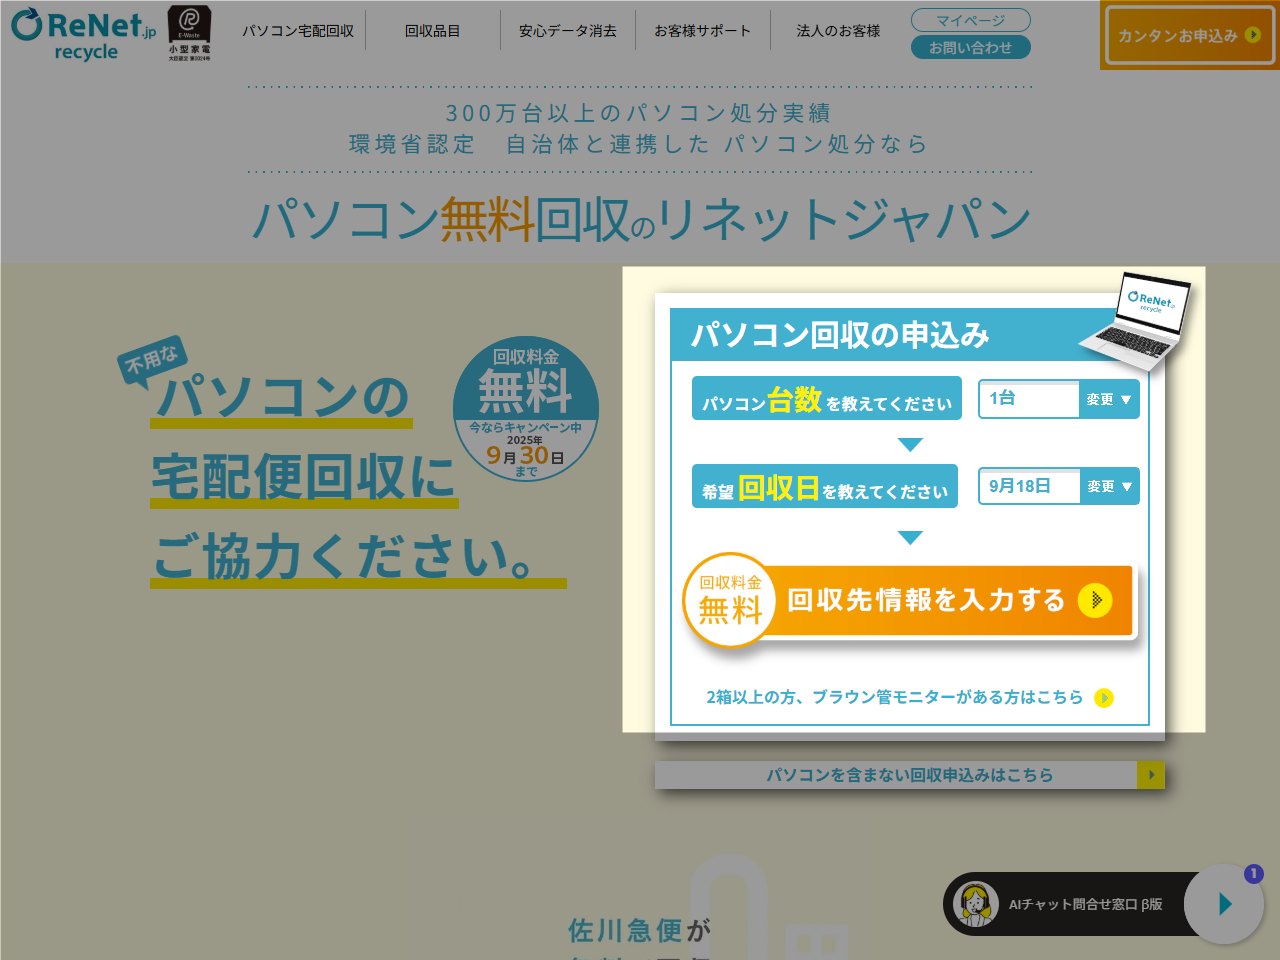This screenshot has width=1280, height=960.
Task: Open お問い合わせ page
Action: click(969, 46)
